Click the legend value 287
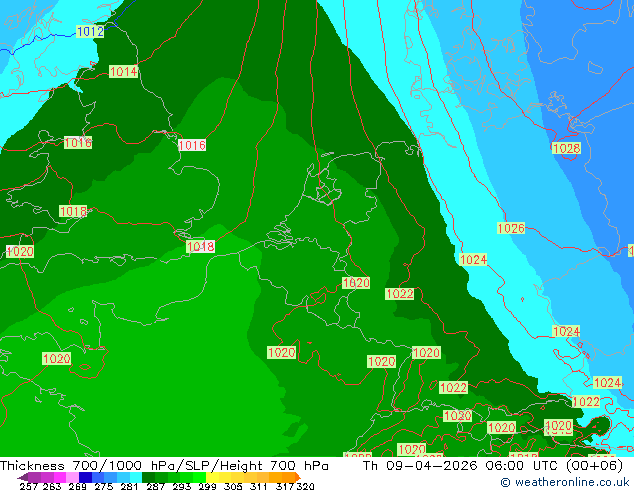 pos(156,486)
